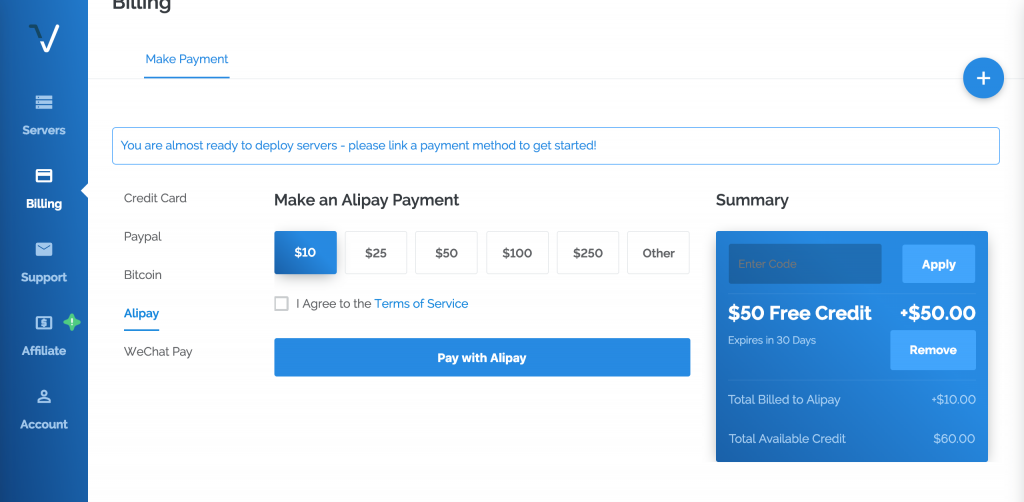Click the Vultr logo icon
The width and height of the screenshot is (1024, 502).
pyautogui.click(x=44, y=39)
